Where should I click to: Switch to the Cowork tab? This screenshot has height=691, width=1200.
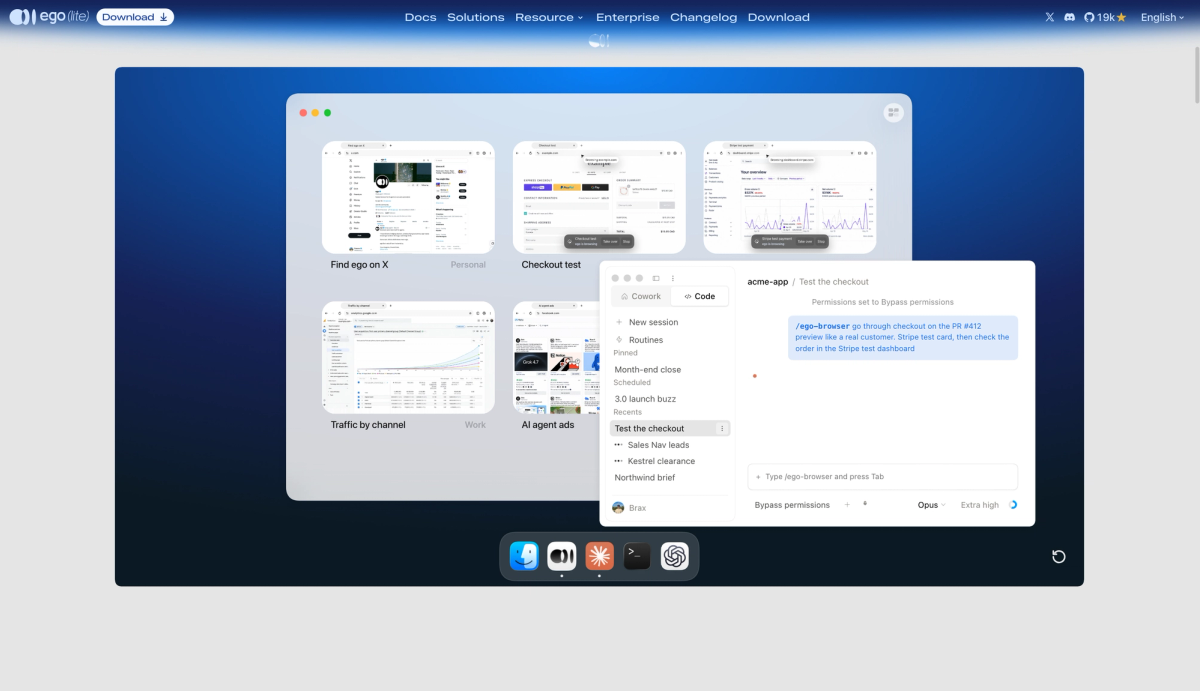coord(641,296)
